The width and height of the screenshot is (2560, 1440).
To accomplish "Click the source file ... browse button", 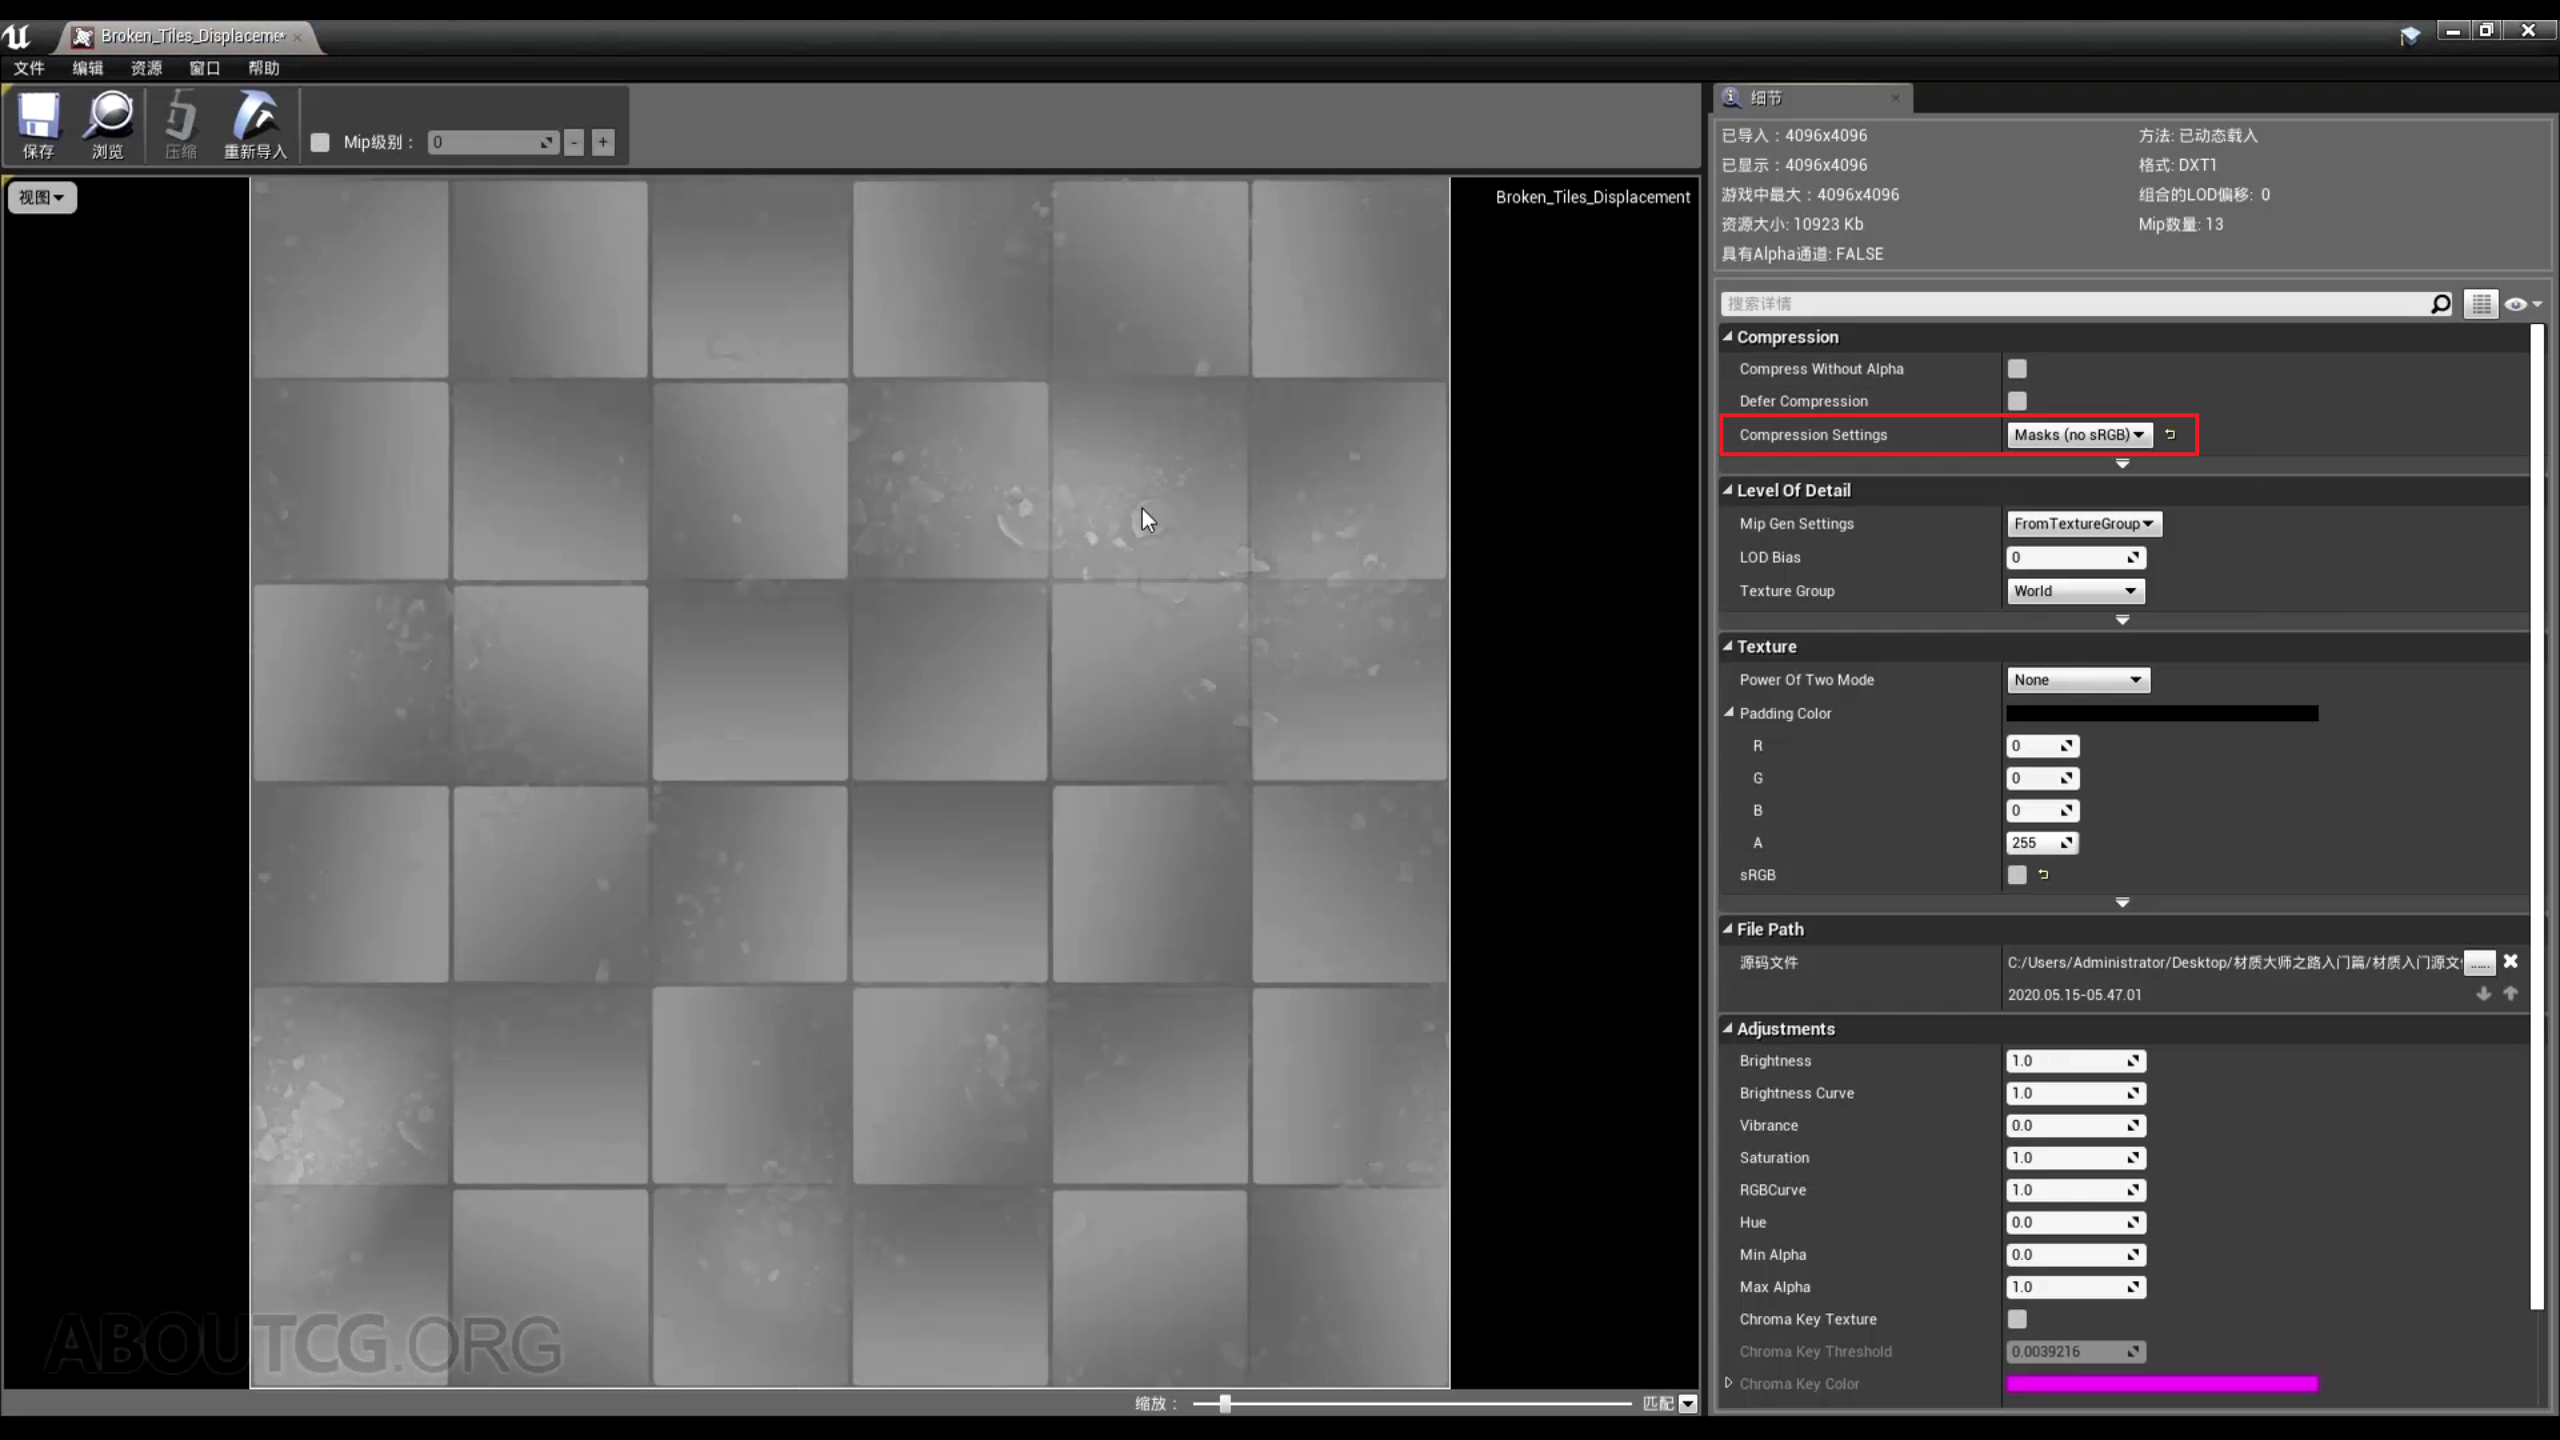I will pyautogui.click(x=2481, y=962).
